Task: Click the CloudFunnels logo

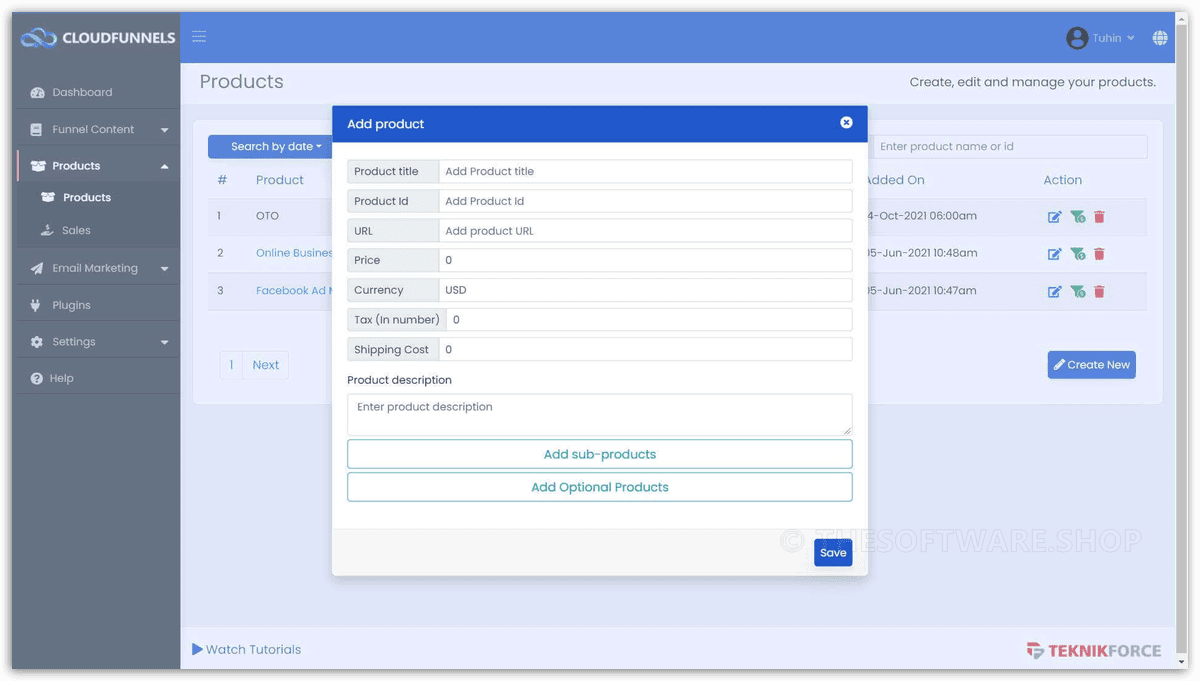Action: [97, 38]
